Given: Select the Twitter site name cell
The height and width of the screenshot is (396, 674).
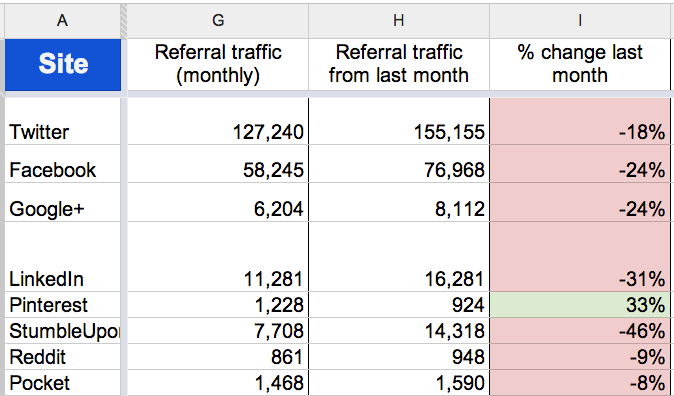Looking at the screenshot, I should click(x=63, y=122).
